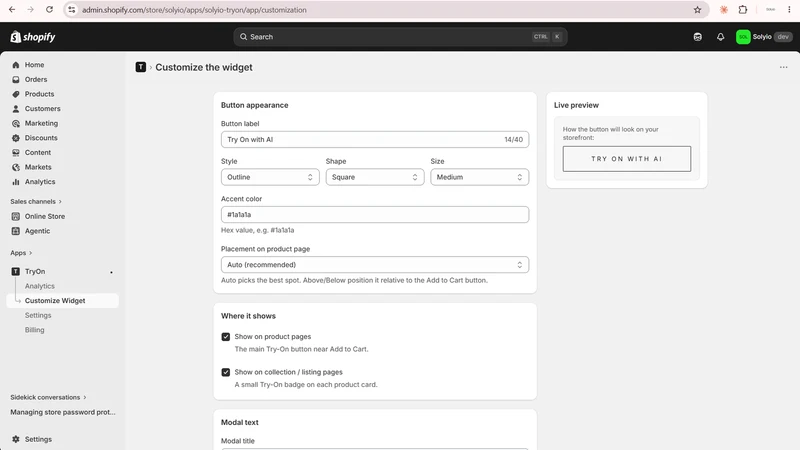Image resolution: width=800 pixels, height=450 pixels.
Task: Open TryOn Billing subpage
Action: (35, 330)
